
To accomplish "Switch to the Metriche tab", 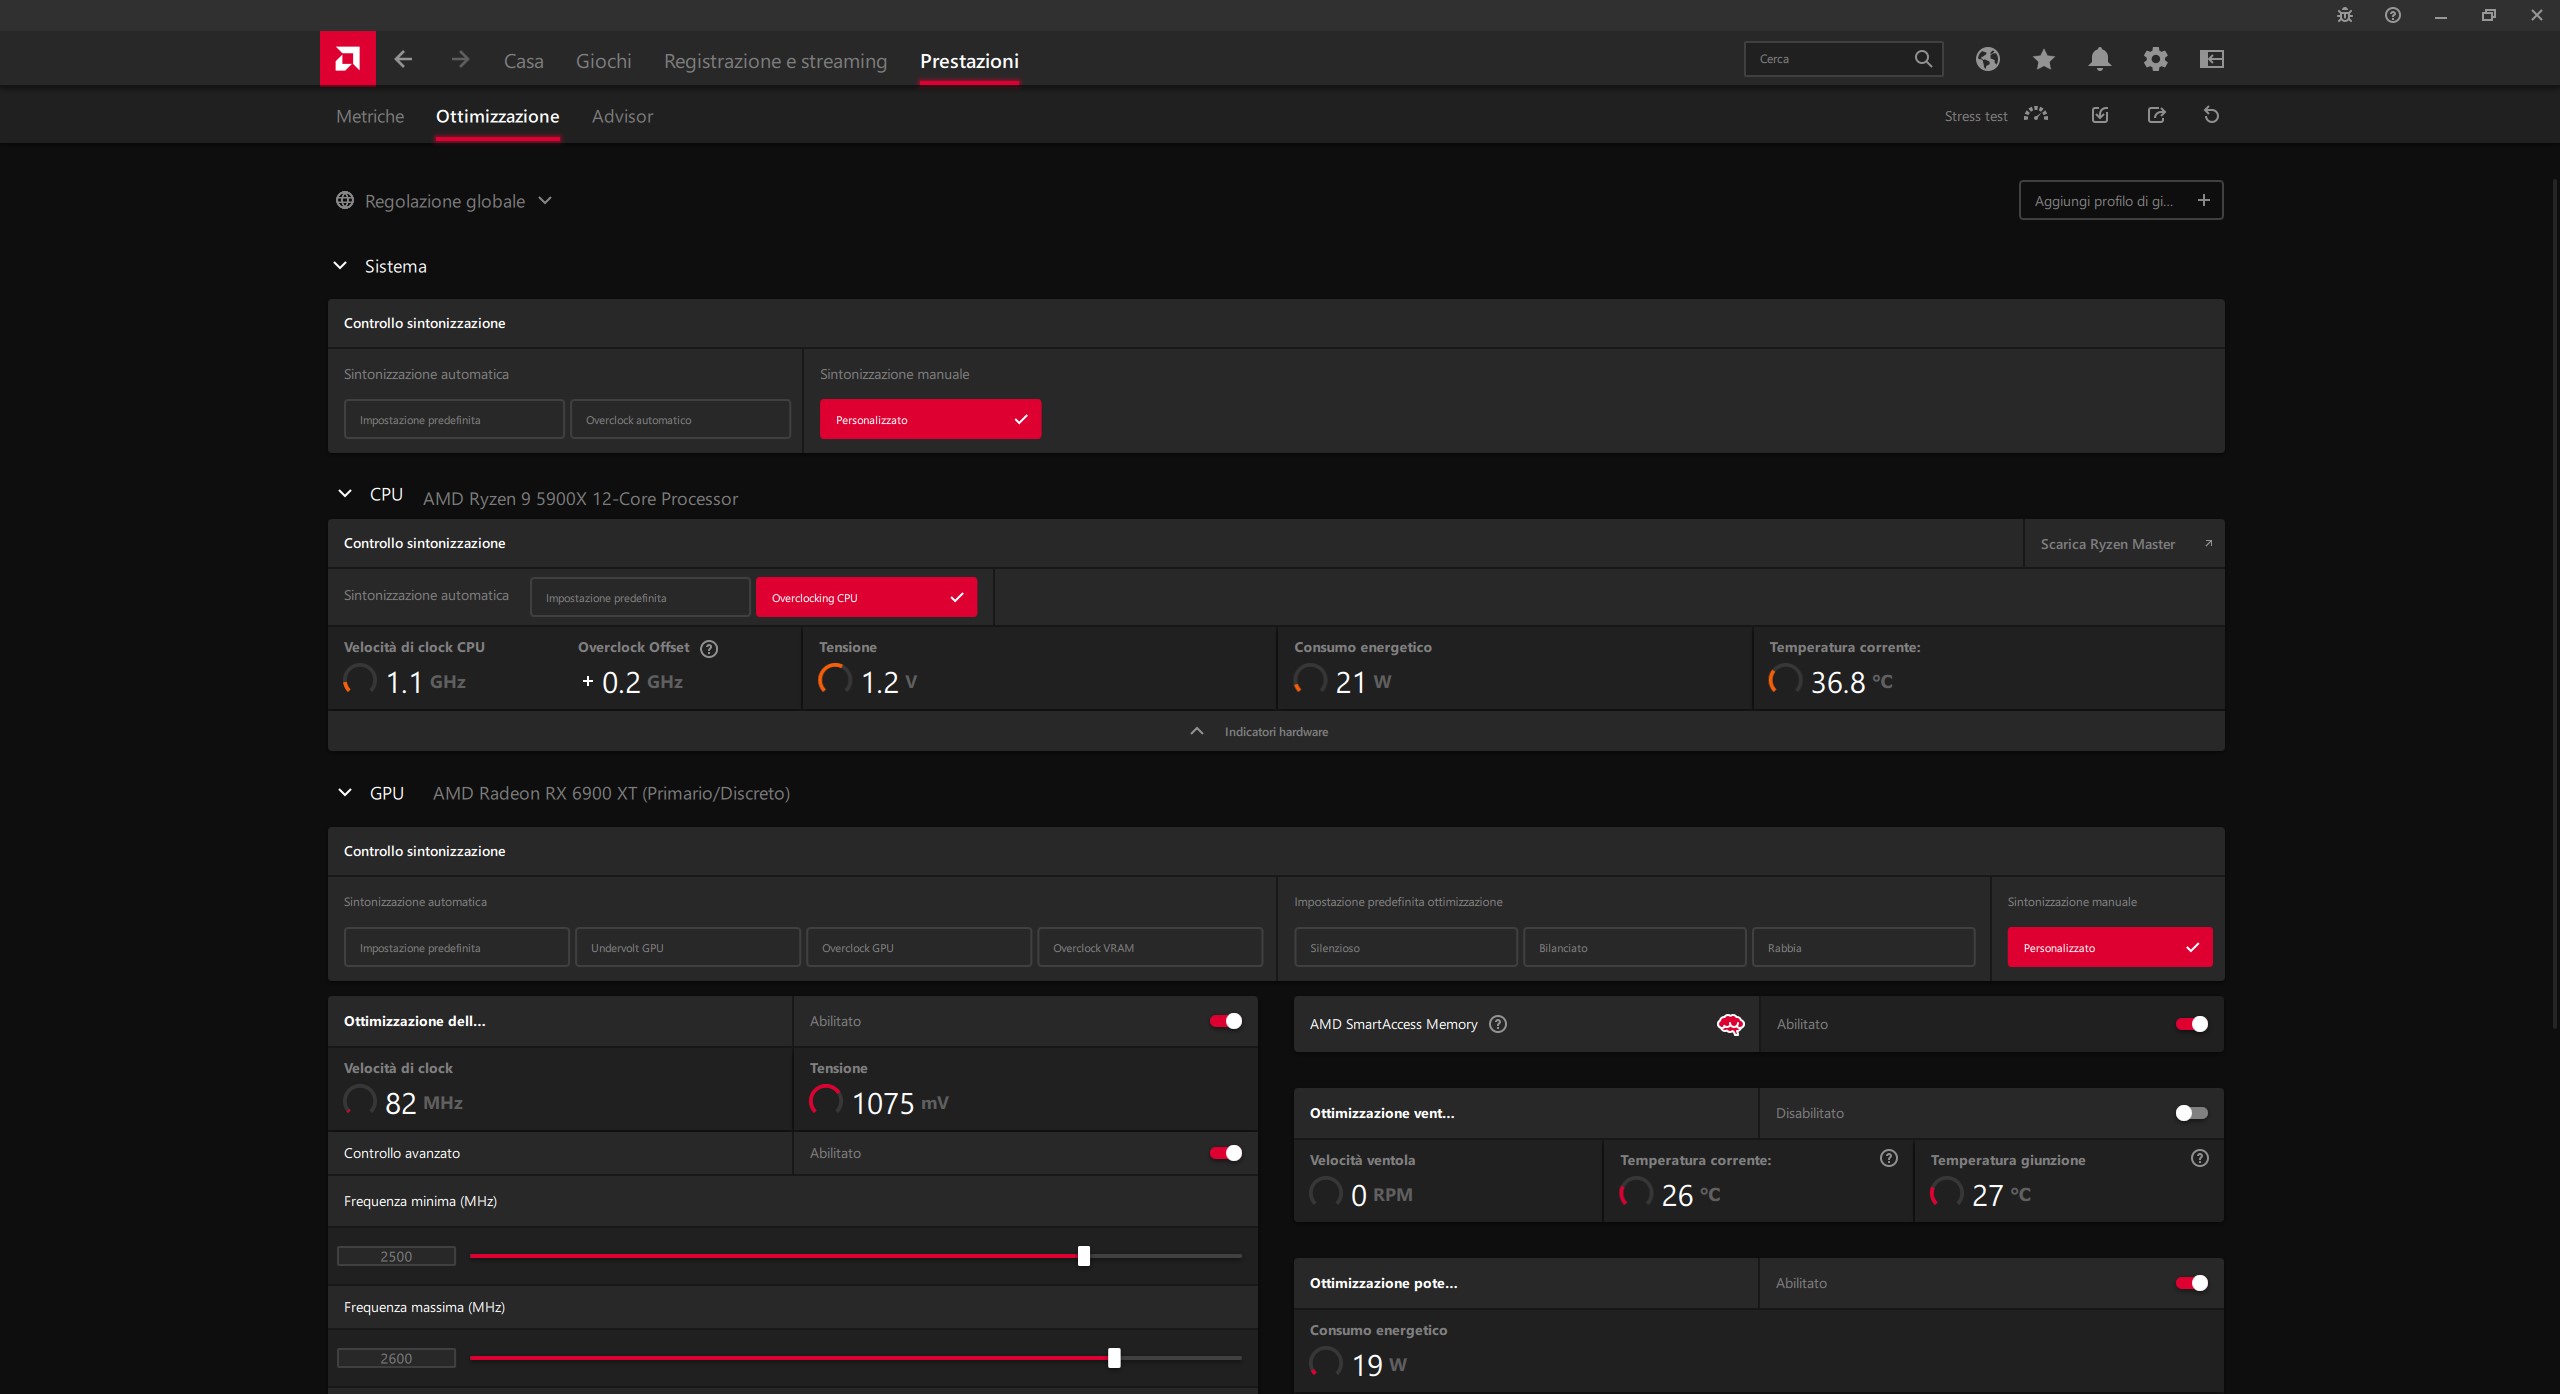I will coord(370,116).
